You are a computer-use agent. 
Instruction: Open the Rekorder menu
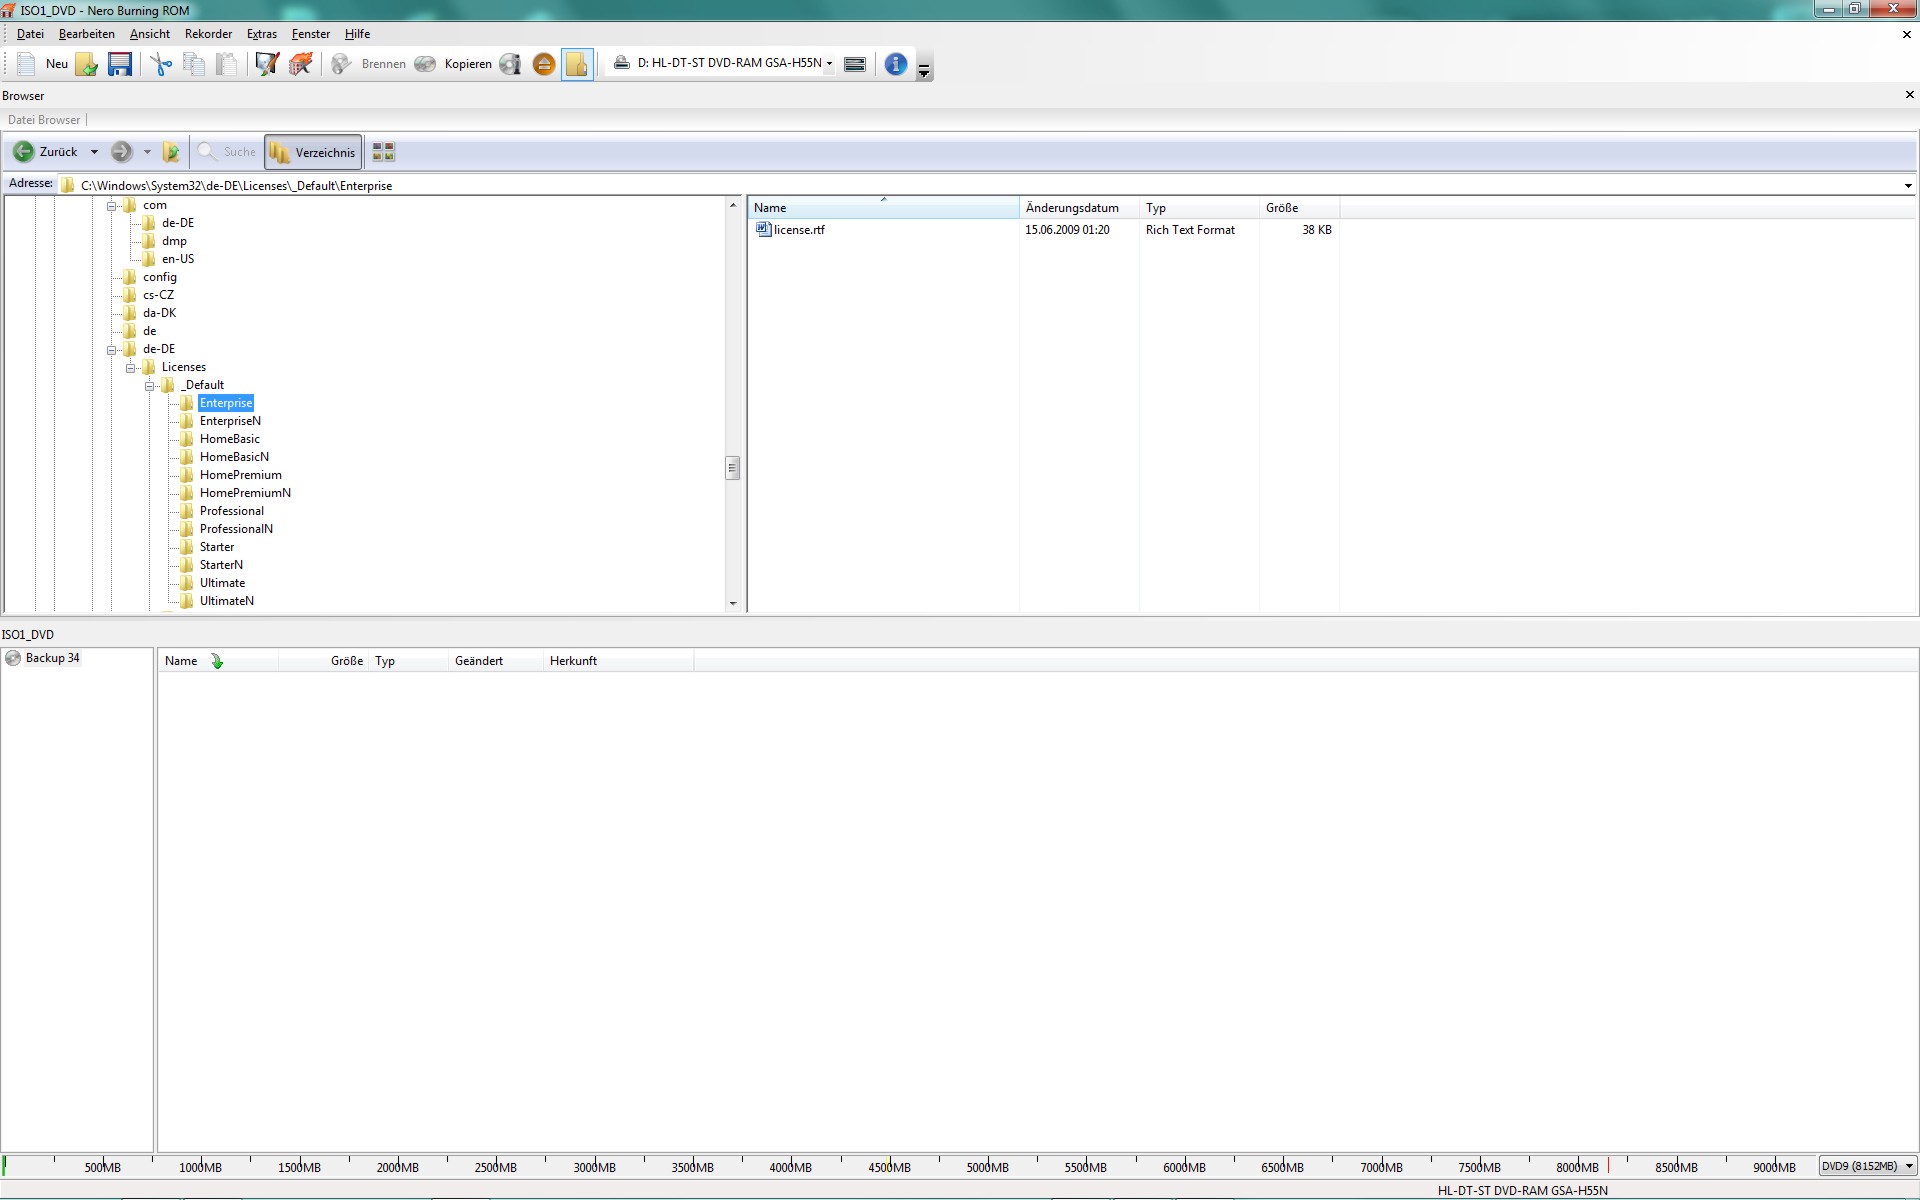click(x=208, y=34)
